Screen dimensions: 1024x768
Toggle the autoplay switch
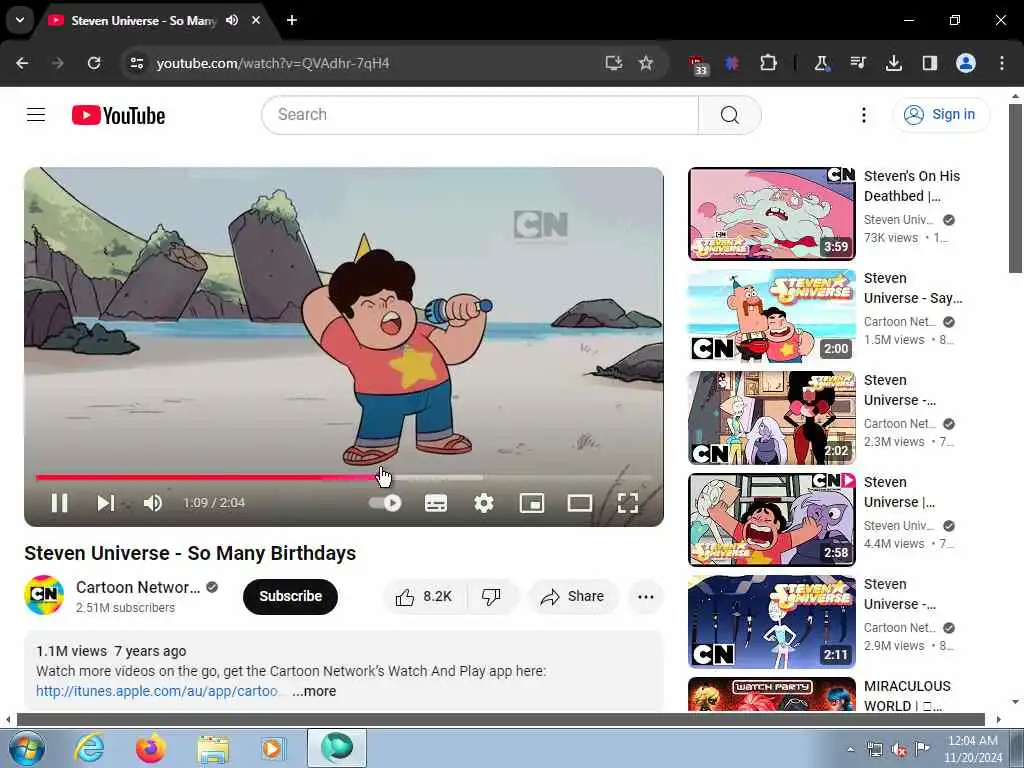click(385, 503)
